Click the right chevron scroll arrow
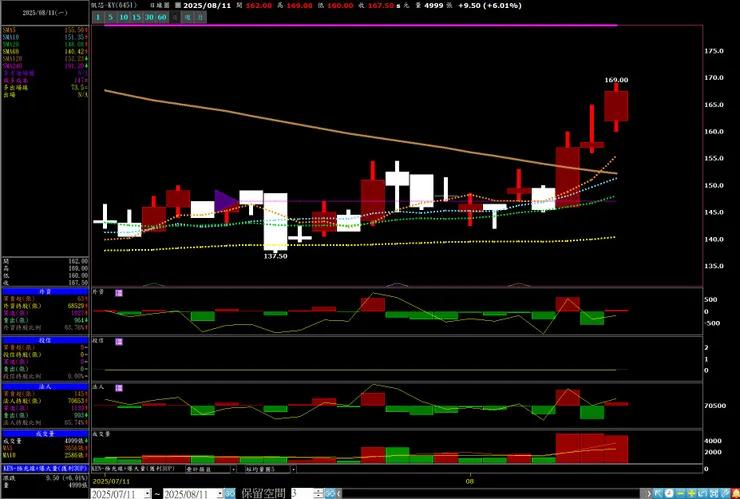Screen dimensions: 740x499 pos(648,494)
